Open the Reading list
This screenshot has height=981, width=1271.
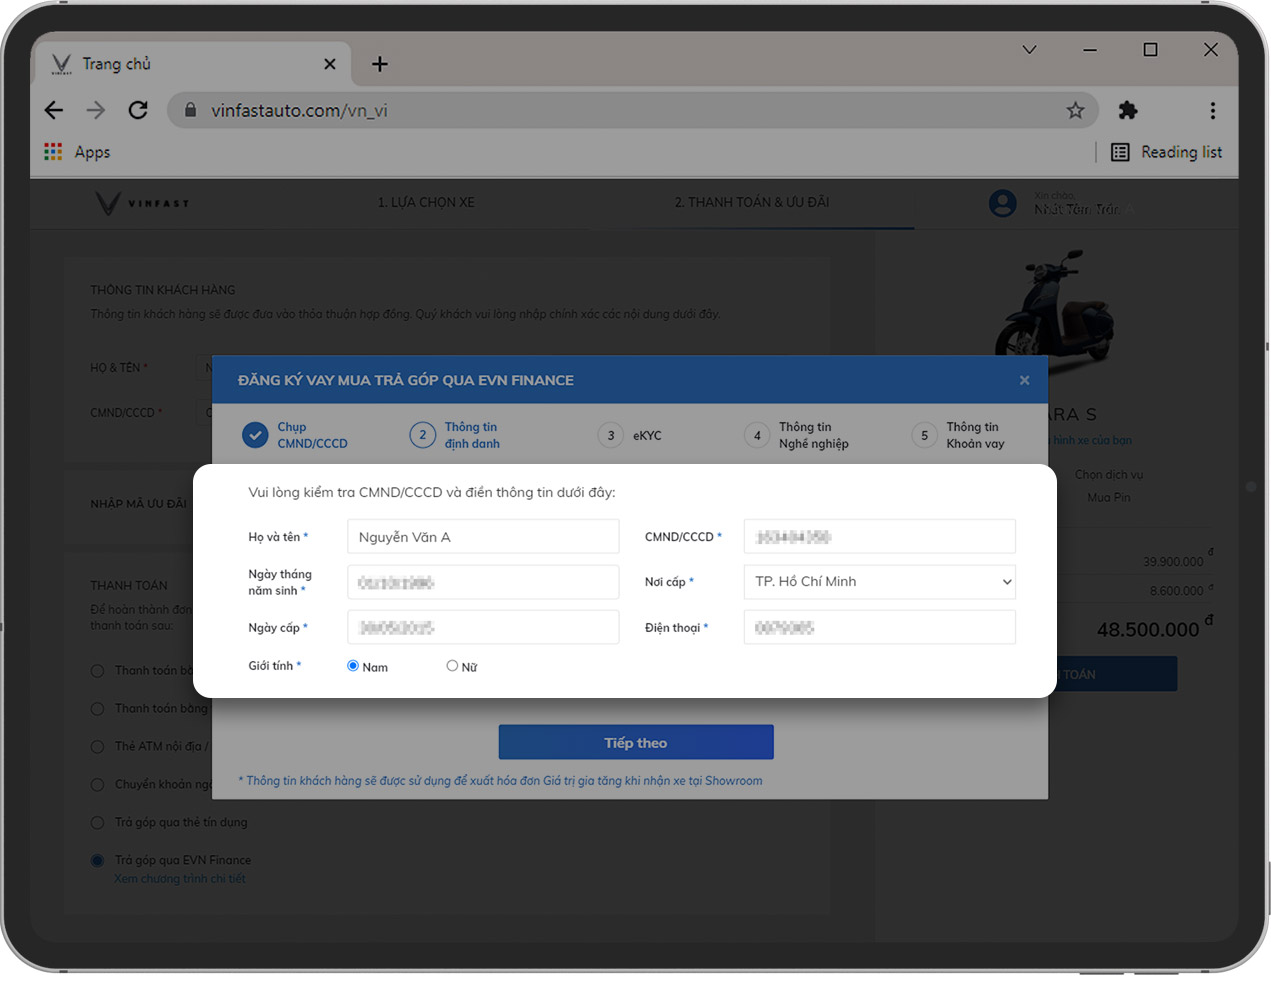[1167, 152]
